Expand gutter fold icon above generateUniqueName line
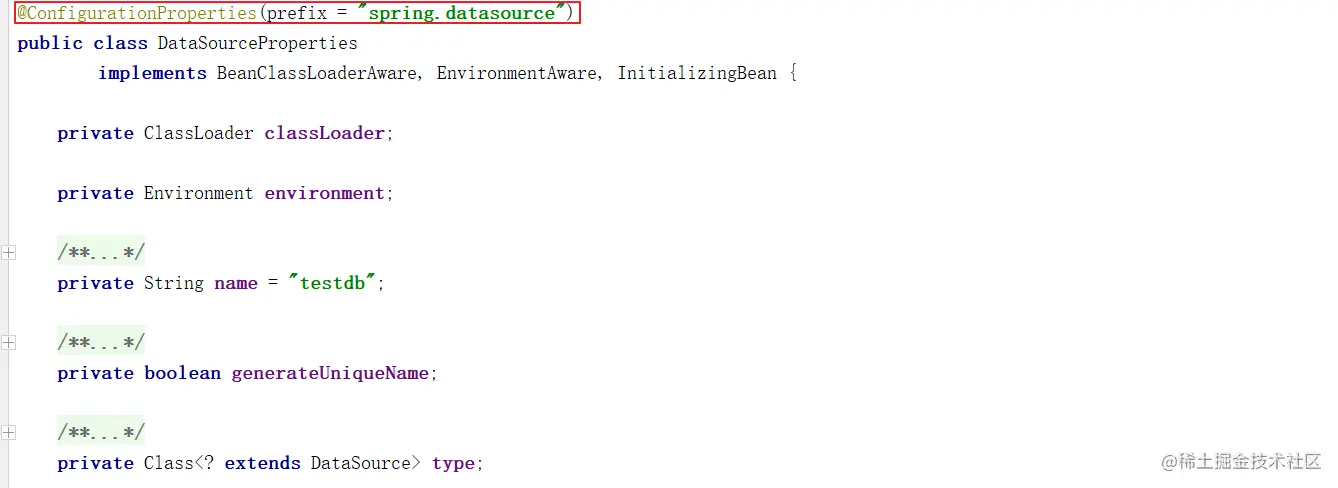 pyautogui.click(x=8, y=343)
